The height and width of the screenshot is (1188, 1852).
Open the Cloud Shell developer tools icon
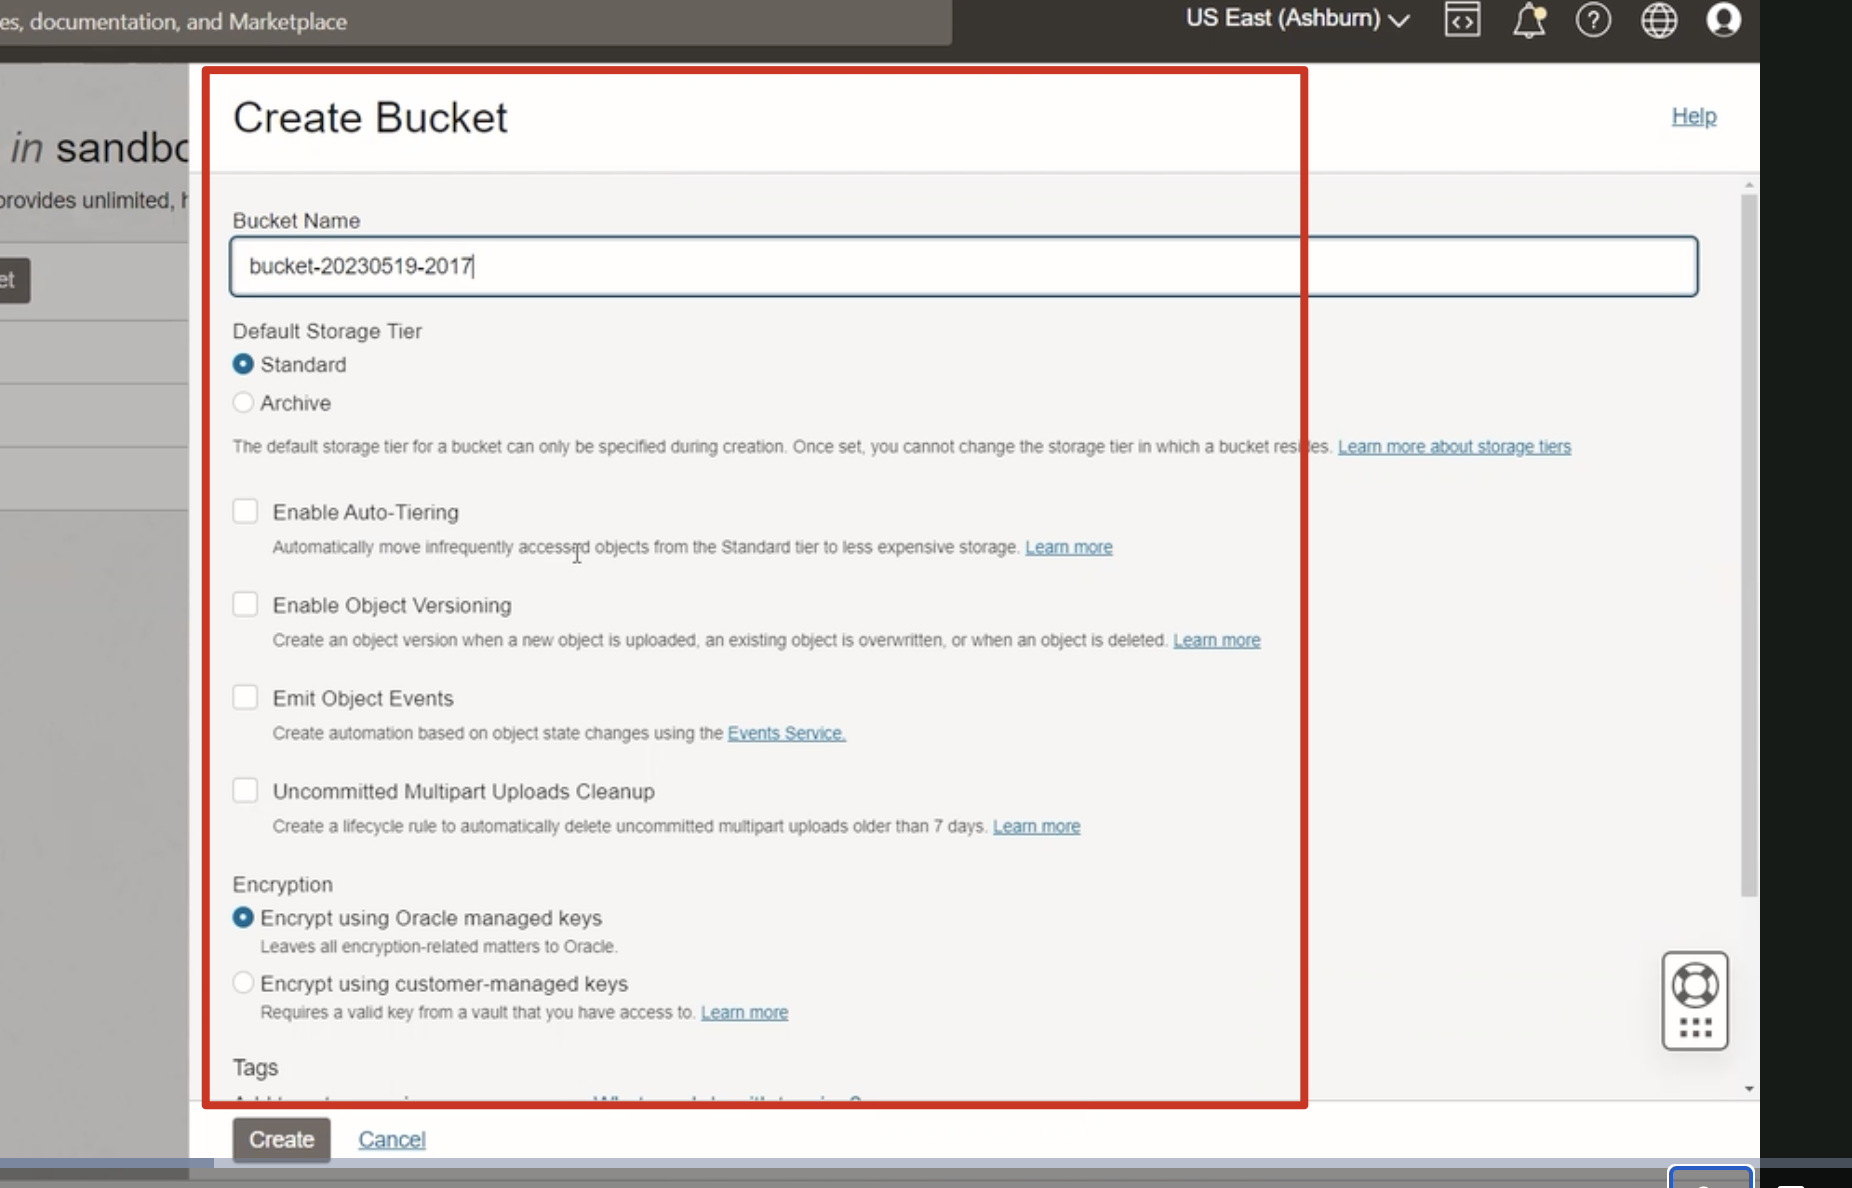click(1462, 20)
